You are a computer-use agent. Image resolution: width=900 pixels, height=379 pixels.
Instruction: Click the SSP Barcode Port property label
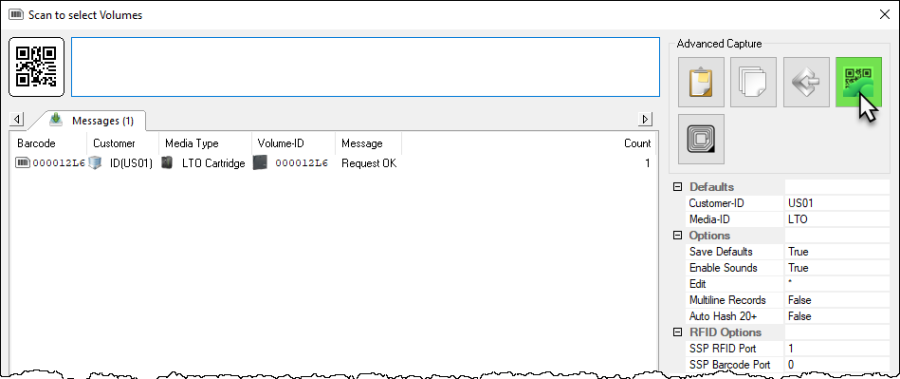[729, 365]
